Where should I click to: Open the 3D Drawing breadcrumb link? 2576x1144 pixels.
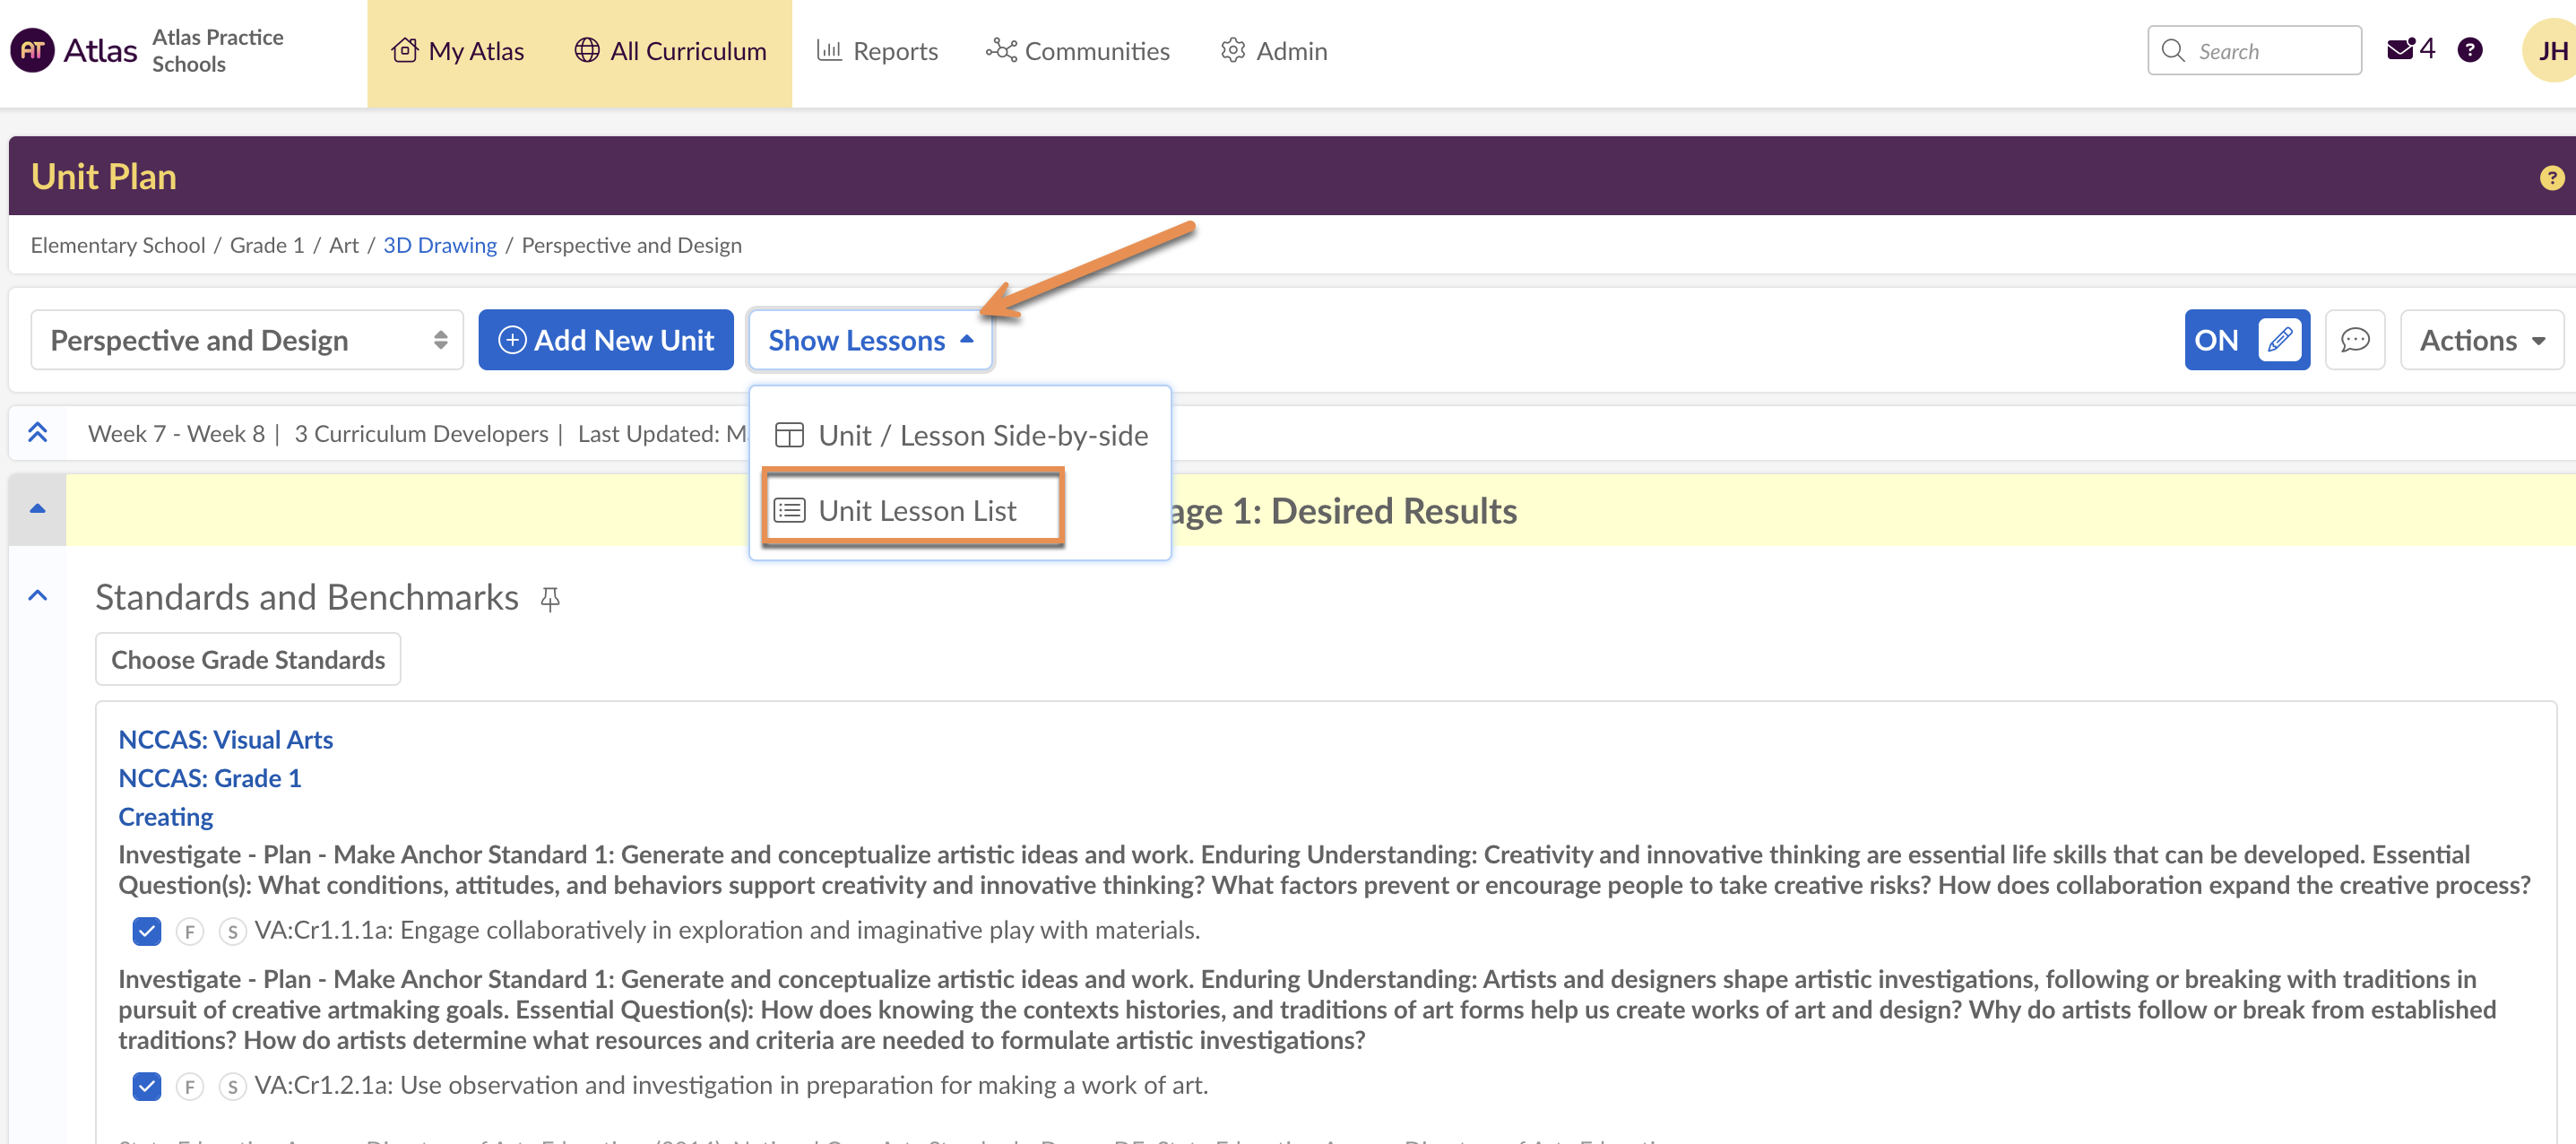click(439, 245)
